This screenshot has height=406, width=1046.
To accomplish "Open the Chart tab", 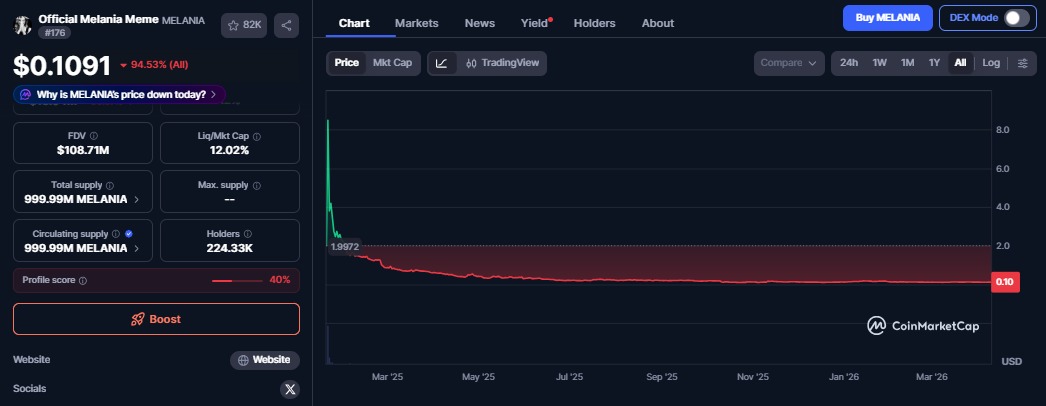I will (x=354, y=23).
